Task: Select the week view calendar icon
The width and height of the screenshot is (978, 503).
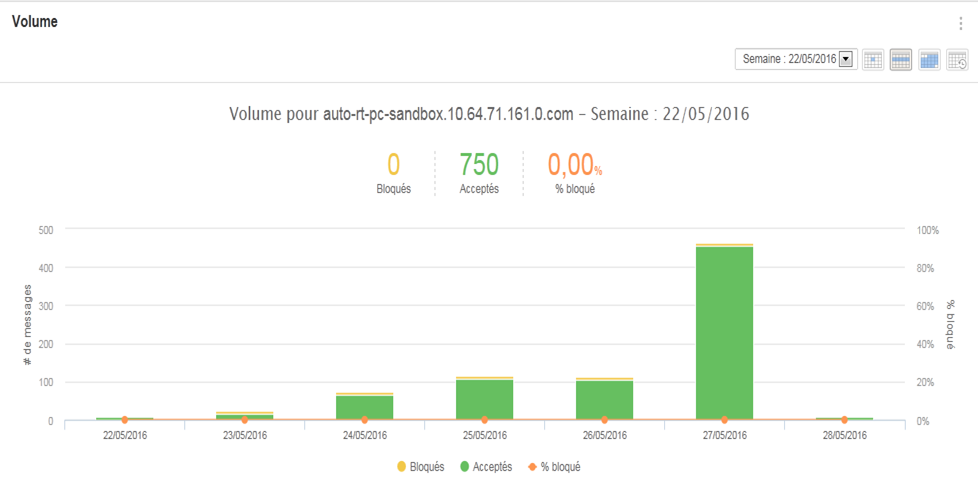Action: click(900, 60)
